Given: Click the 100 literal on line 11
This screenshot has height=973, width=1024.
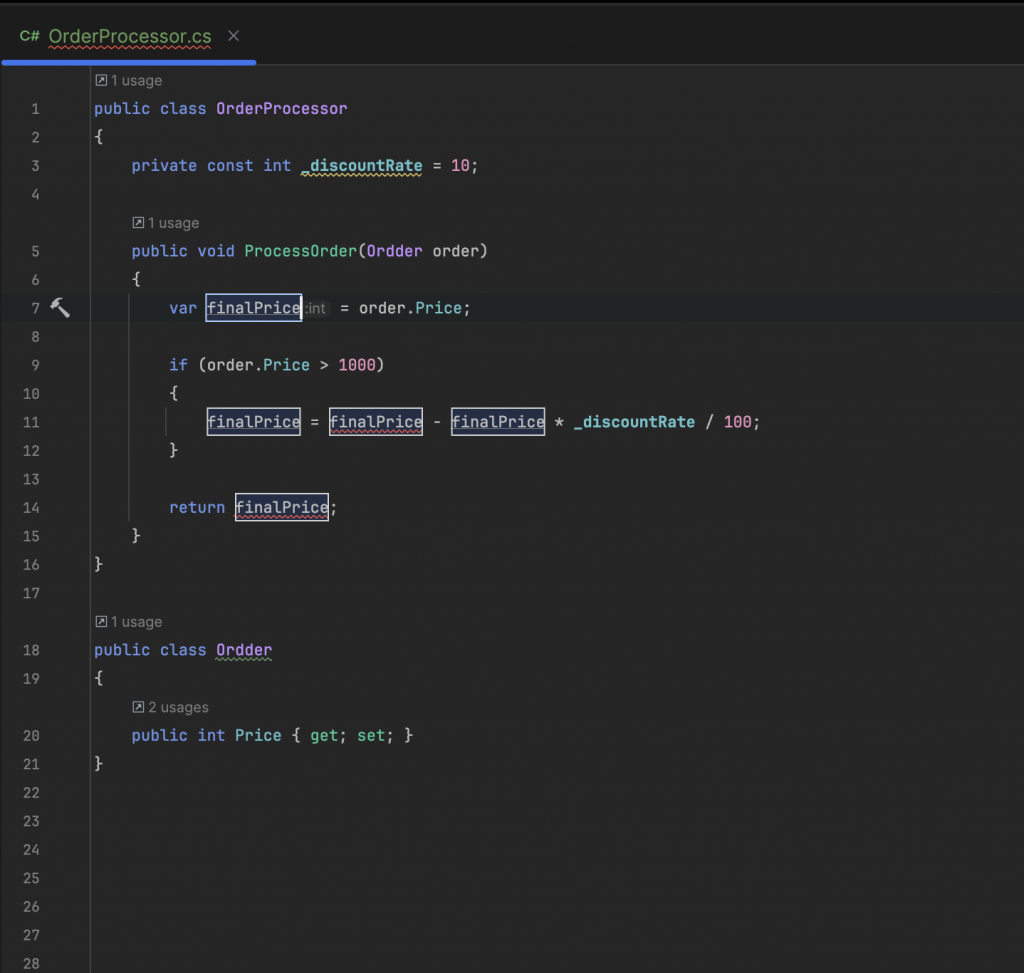Looking at the screenshot, I should click(x=737, y=422).
